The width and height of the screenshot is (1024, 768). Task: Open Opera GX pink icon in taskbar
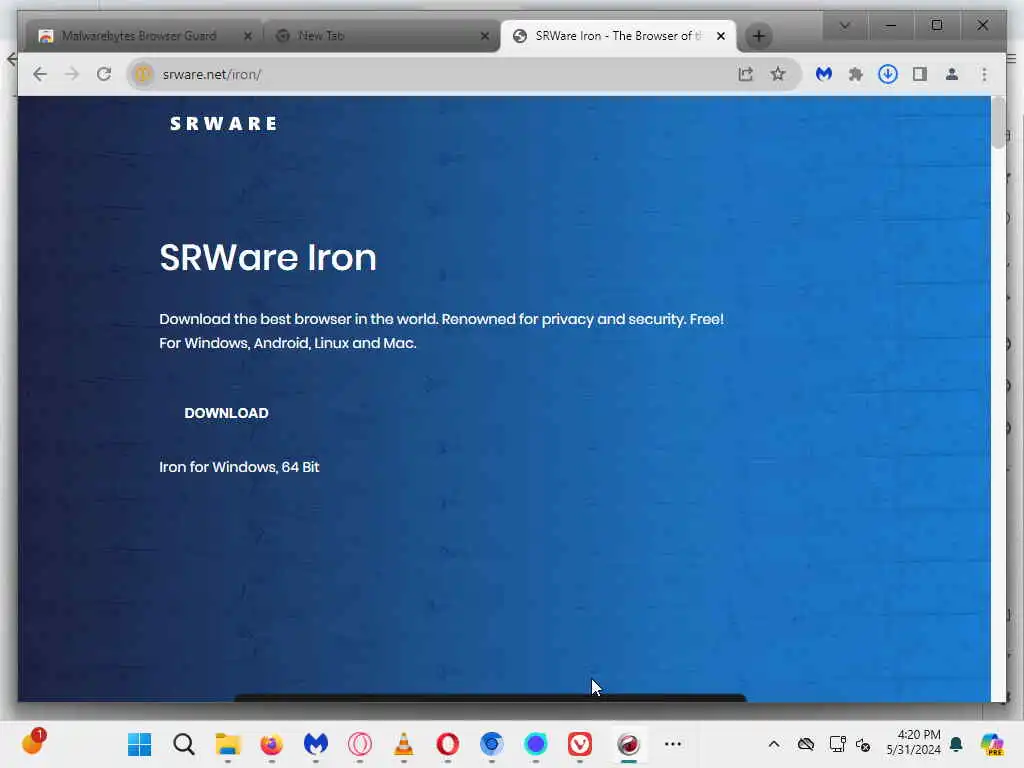tap(360, 744)
